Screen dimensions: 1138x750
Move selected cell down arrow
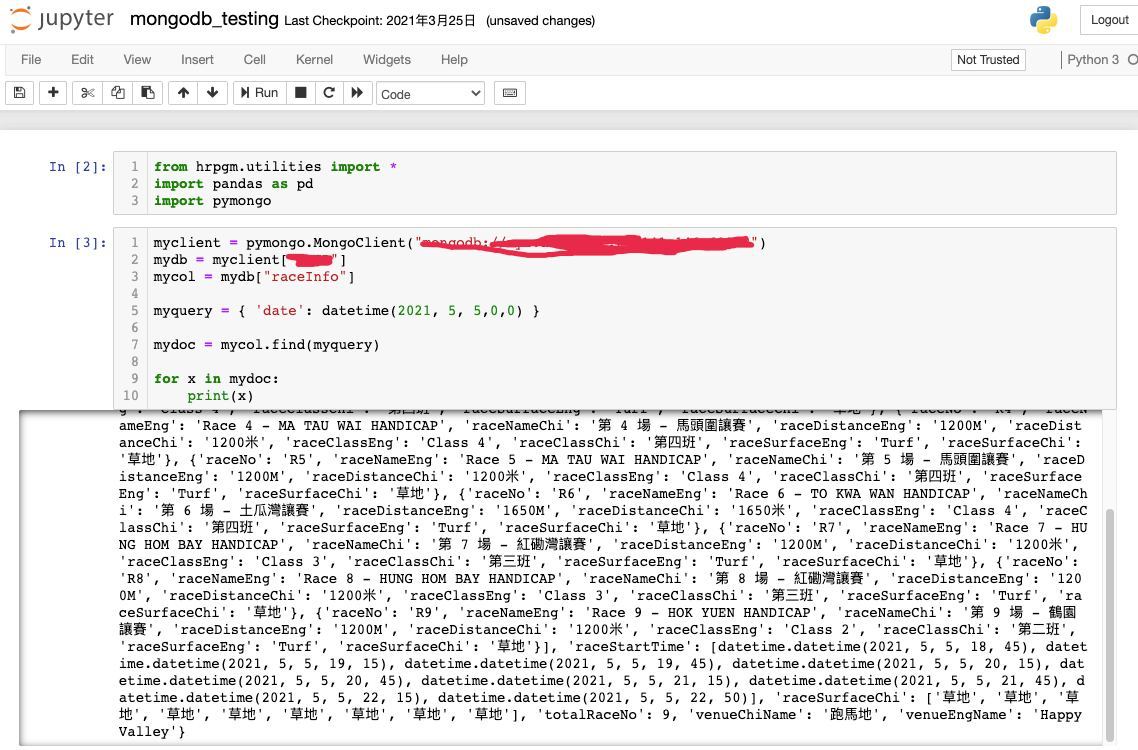pyautogui.click(x=212, y=93)
